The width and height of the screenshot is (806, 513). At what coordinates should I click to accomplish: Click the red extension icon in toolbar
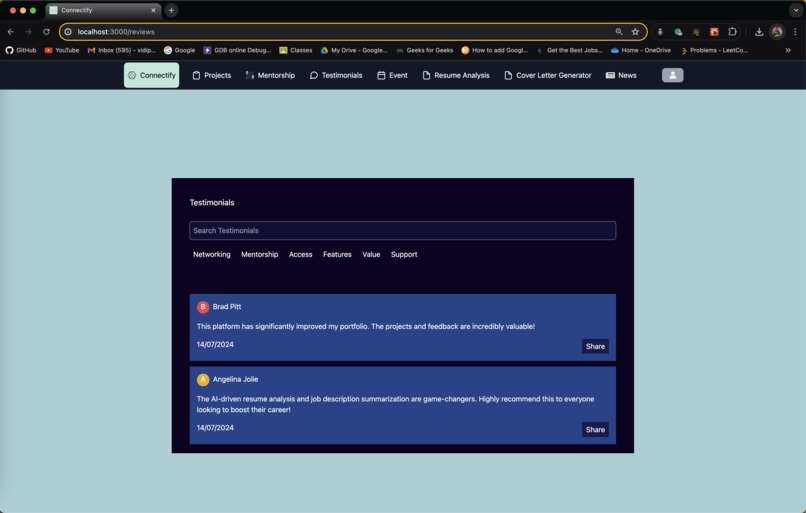714,32
